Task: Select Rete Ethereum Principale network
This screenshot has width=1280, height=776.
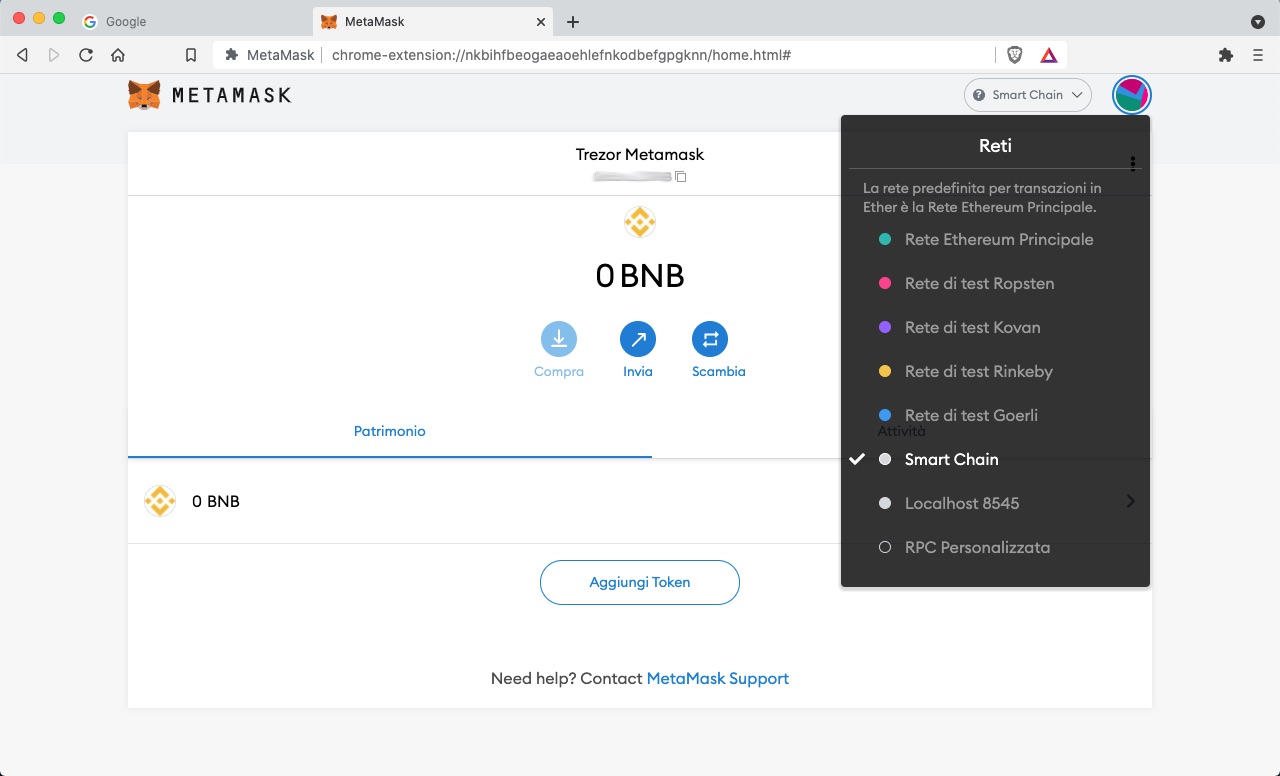Action: [x=995, y=239]
